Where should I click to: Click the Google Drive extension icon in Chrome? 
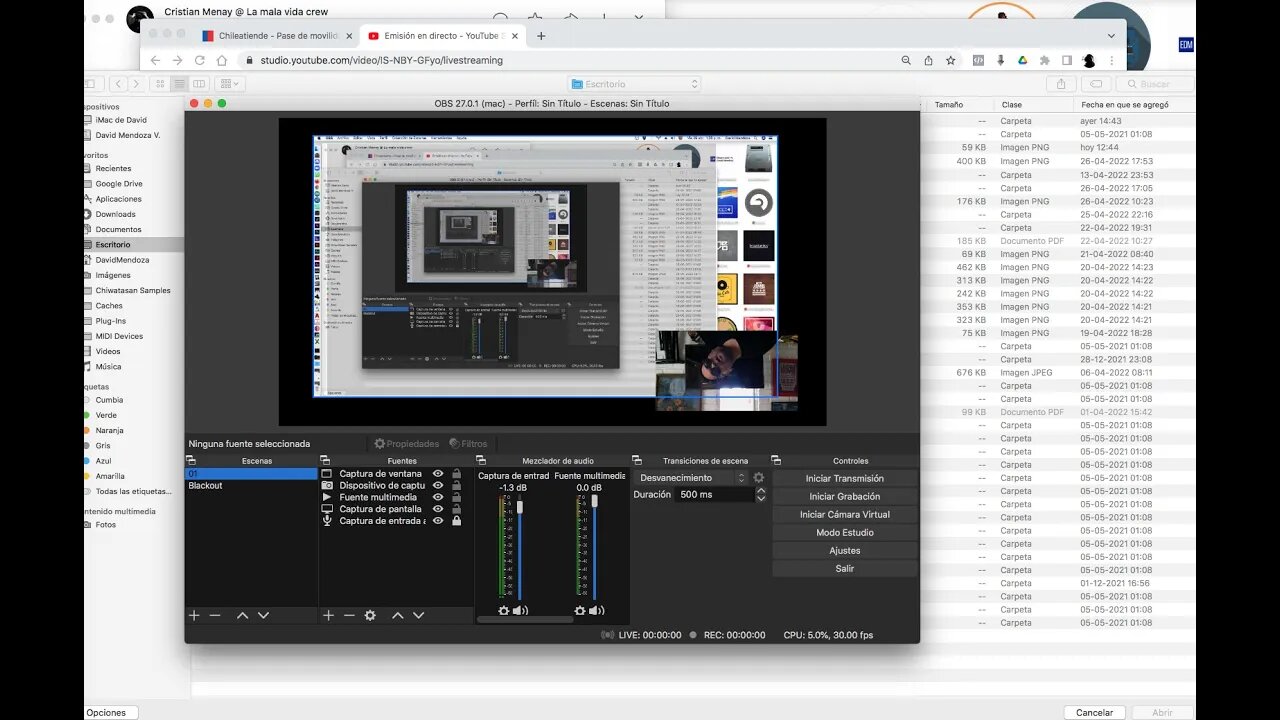1023,60
